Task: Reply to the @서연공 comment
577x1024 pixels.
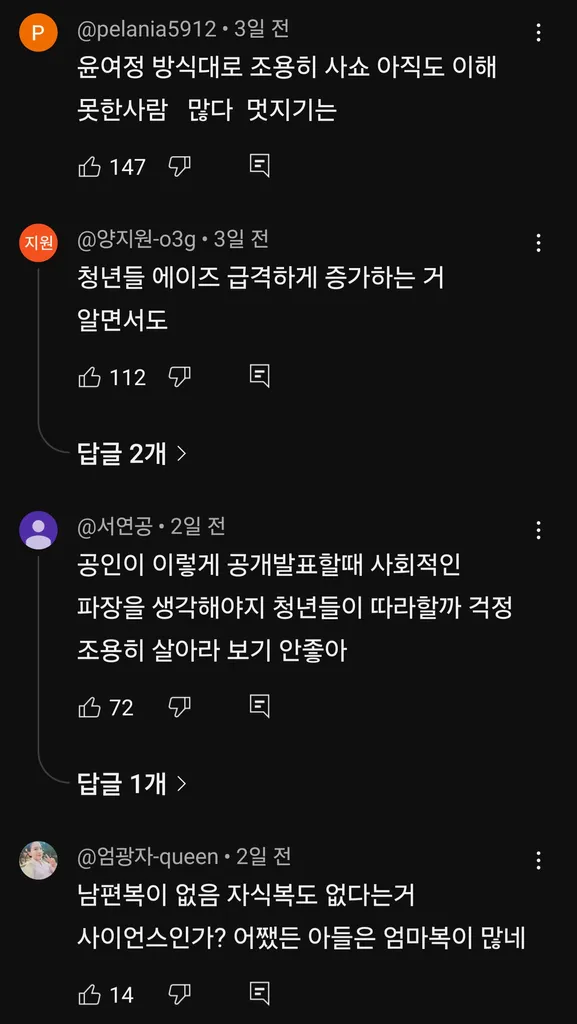Action: [260, 707]
